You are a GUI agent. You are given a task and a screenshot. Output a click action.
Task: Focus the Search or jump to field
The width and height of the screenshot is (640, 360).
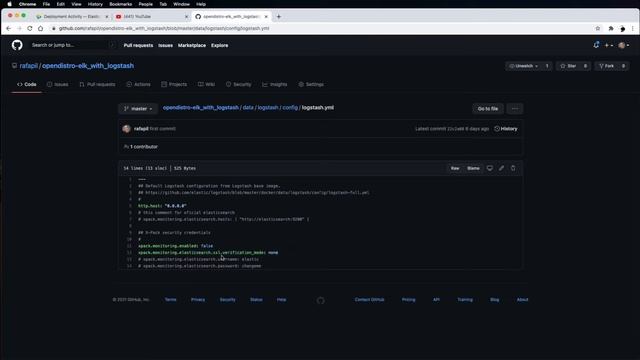(73, 45)
